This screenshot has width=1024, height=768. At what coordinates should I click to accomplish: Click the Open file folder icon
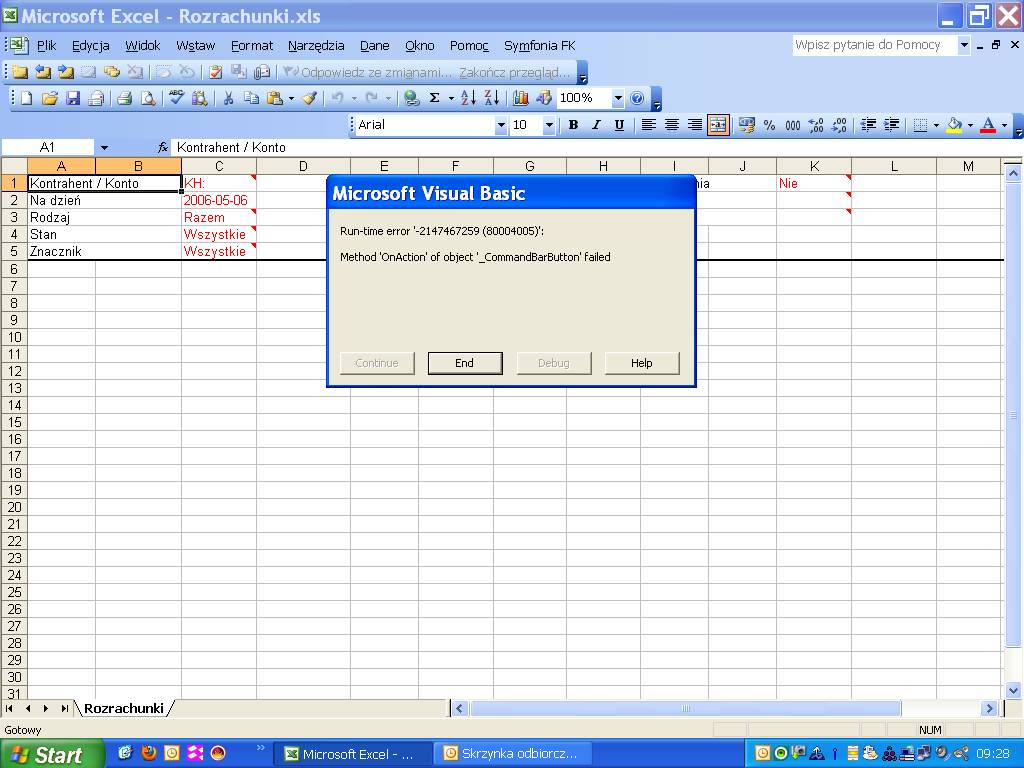pos(50,99)
